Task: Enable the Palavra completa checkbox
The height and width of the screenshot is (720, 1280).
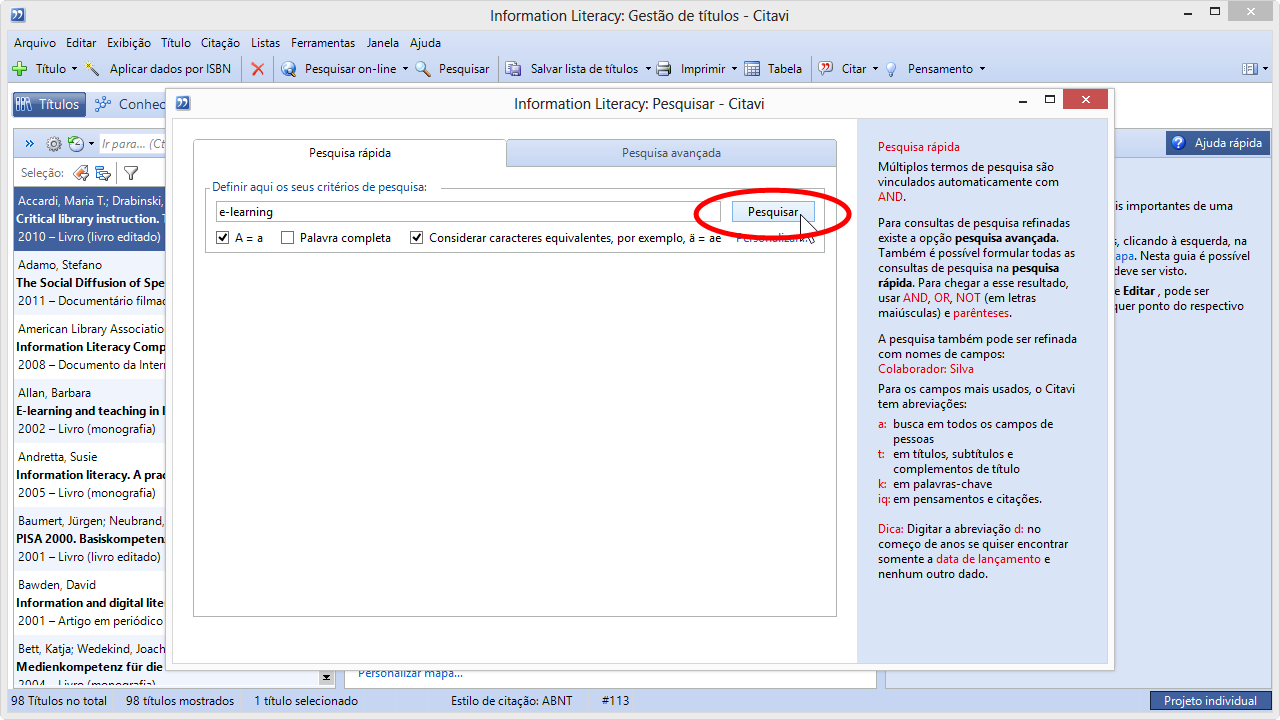Action: (x=288, y=238)
